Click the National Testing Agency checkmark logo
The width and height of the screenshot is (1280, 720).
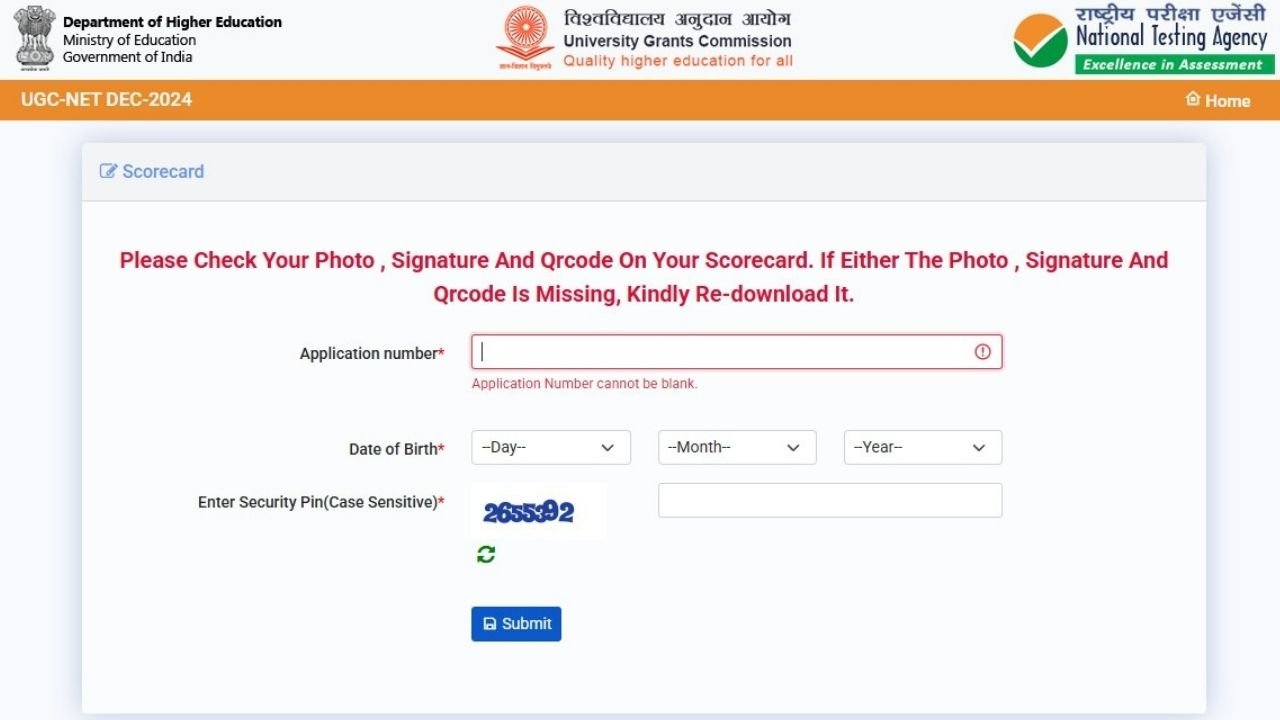pyautogui.click(x=1040, y=40)
